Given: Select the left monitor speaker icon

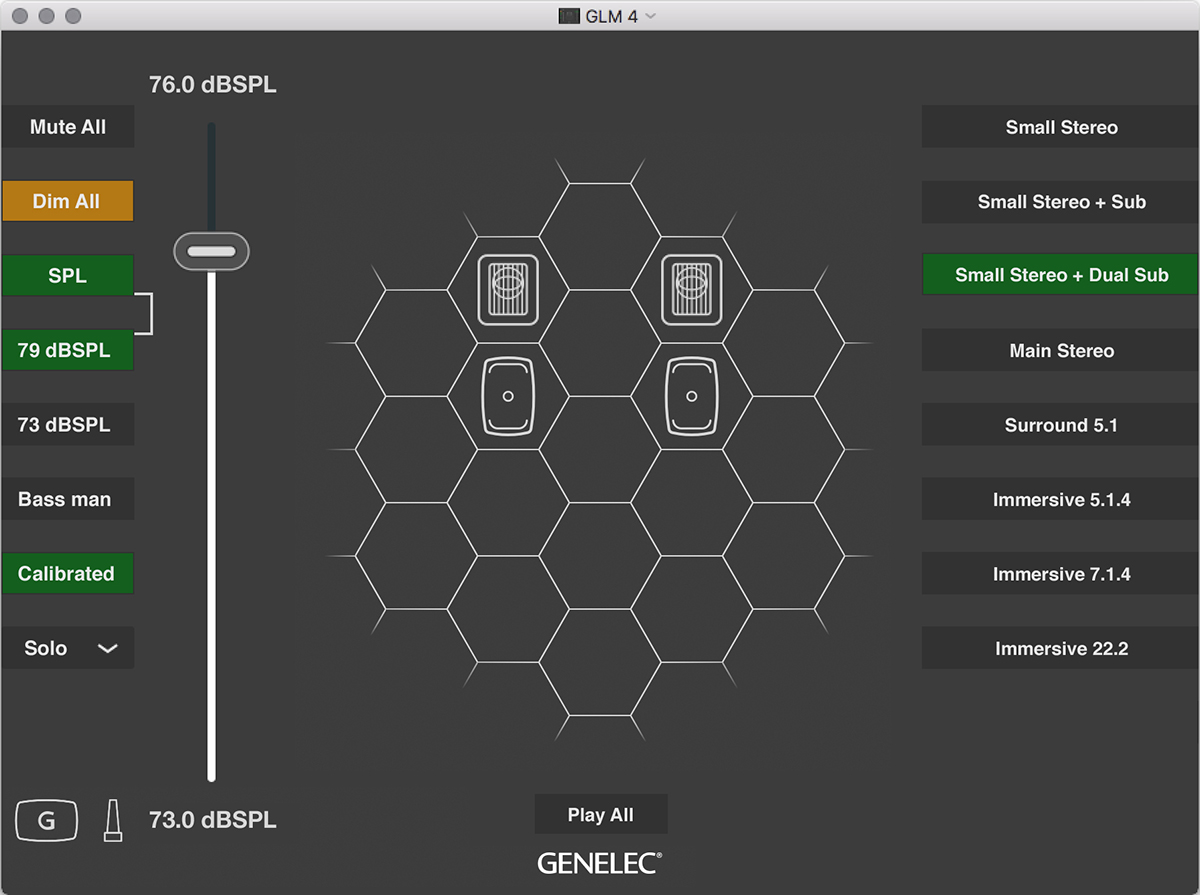Looking at the screenshot, I should pos(508,397).
